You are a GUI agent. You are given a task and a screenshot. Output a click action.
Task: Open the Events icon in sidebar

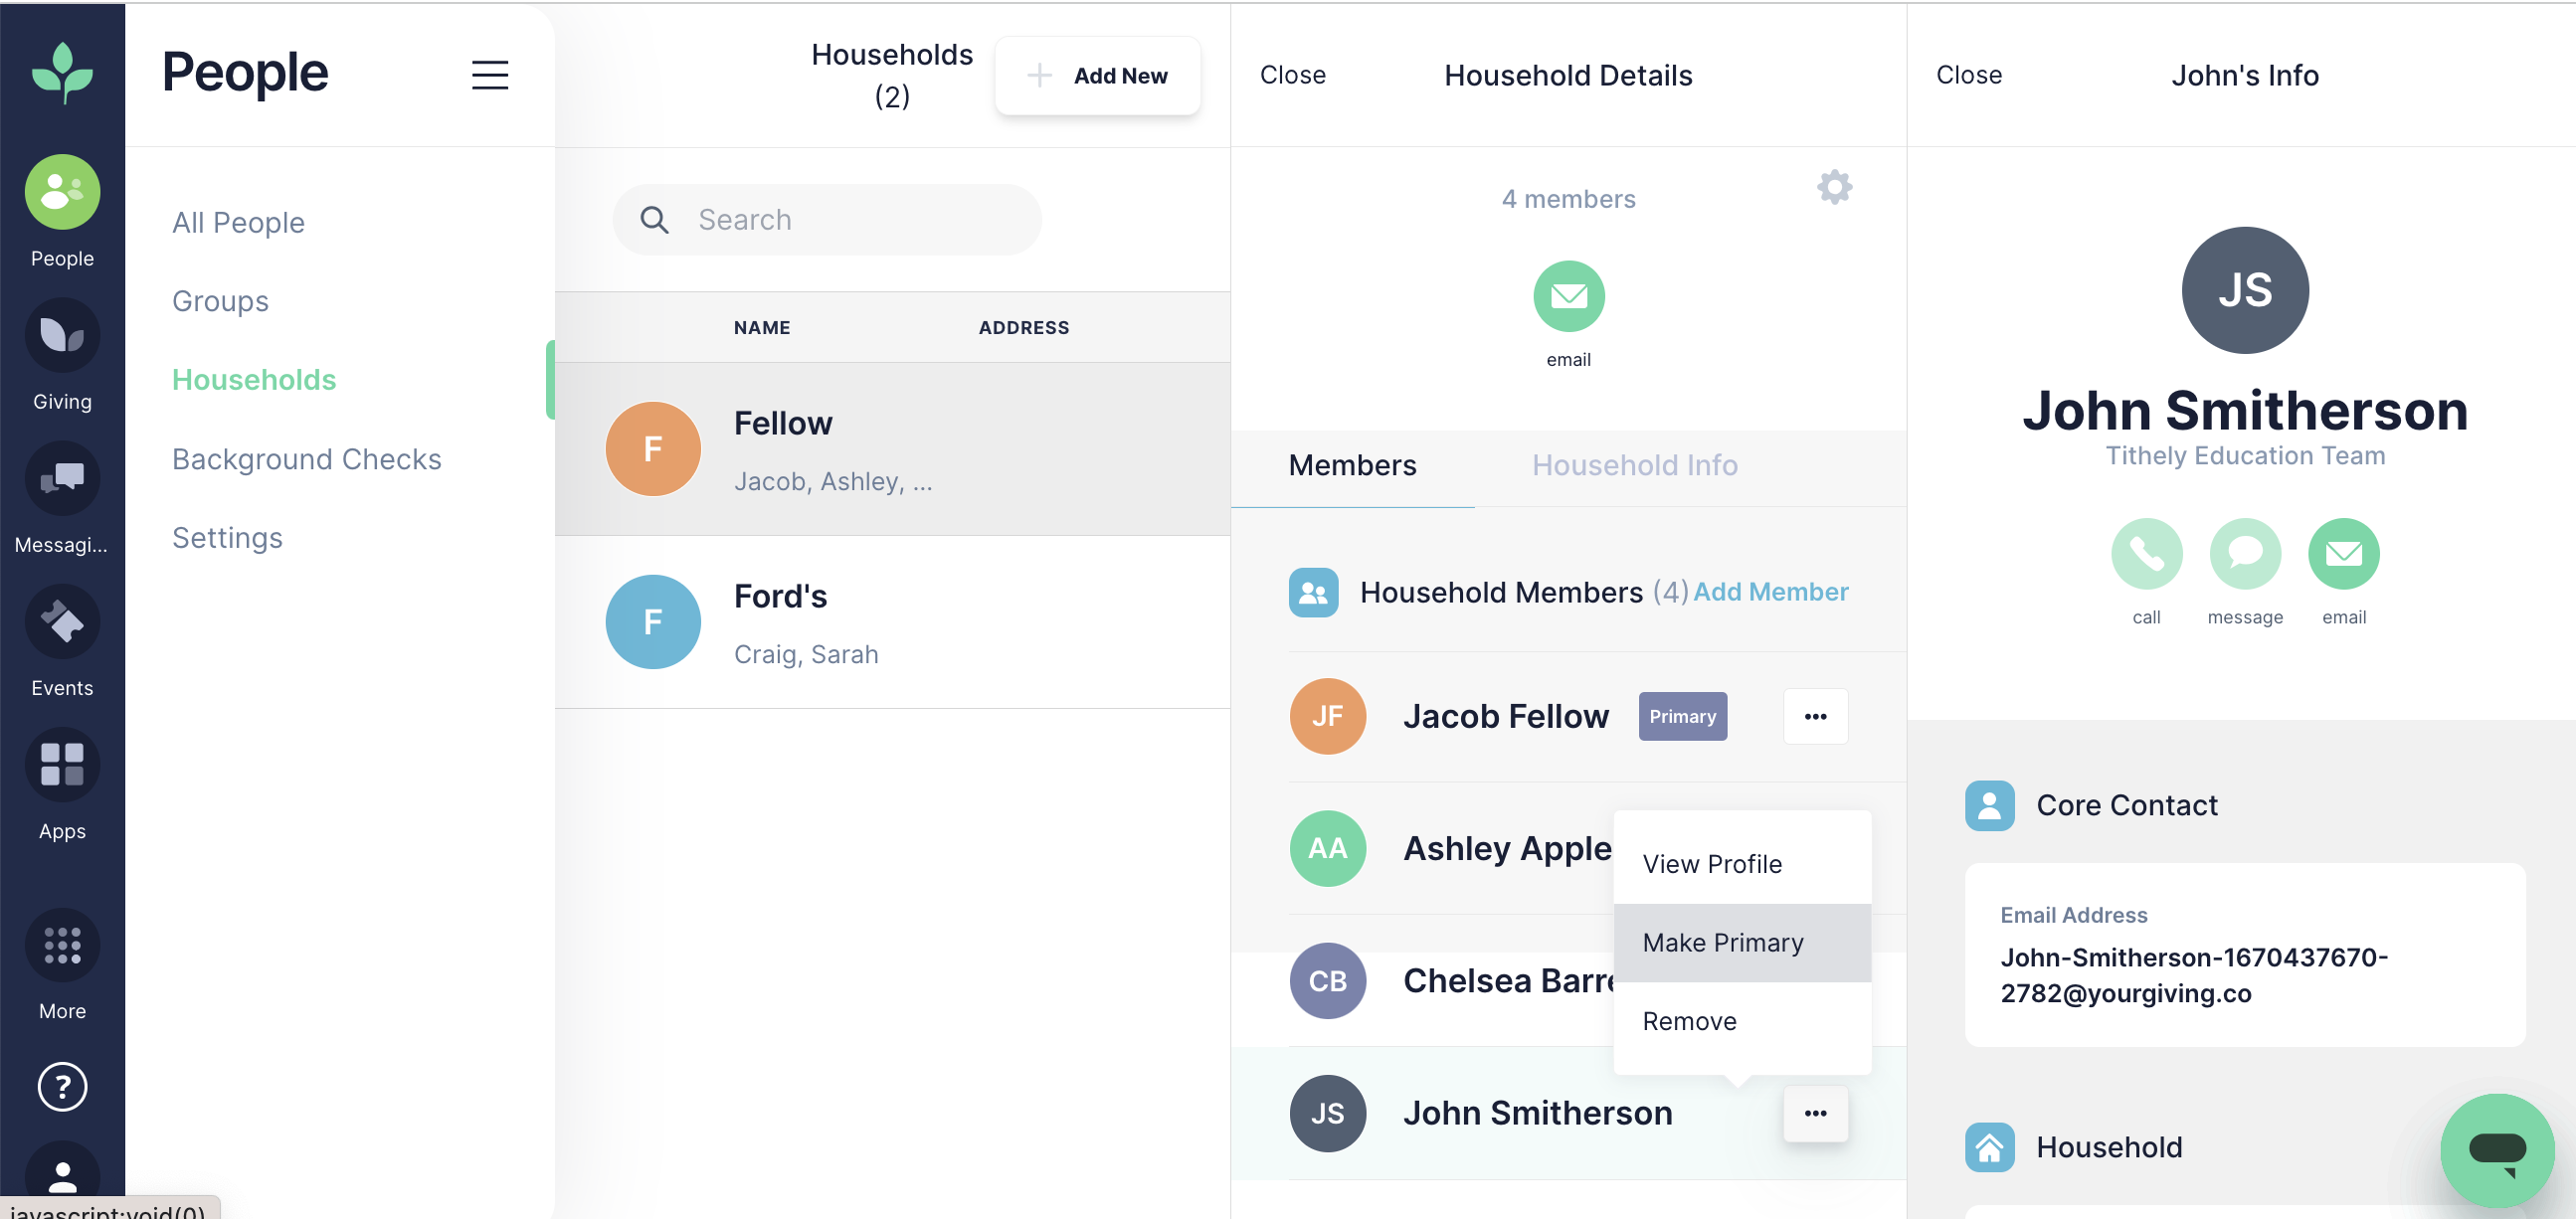coord(62,622)
